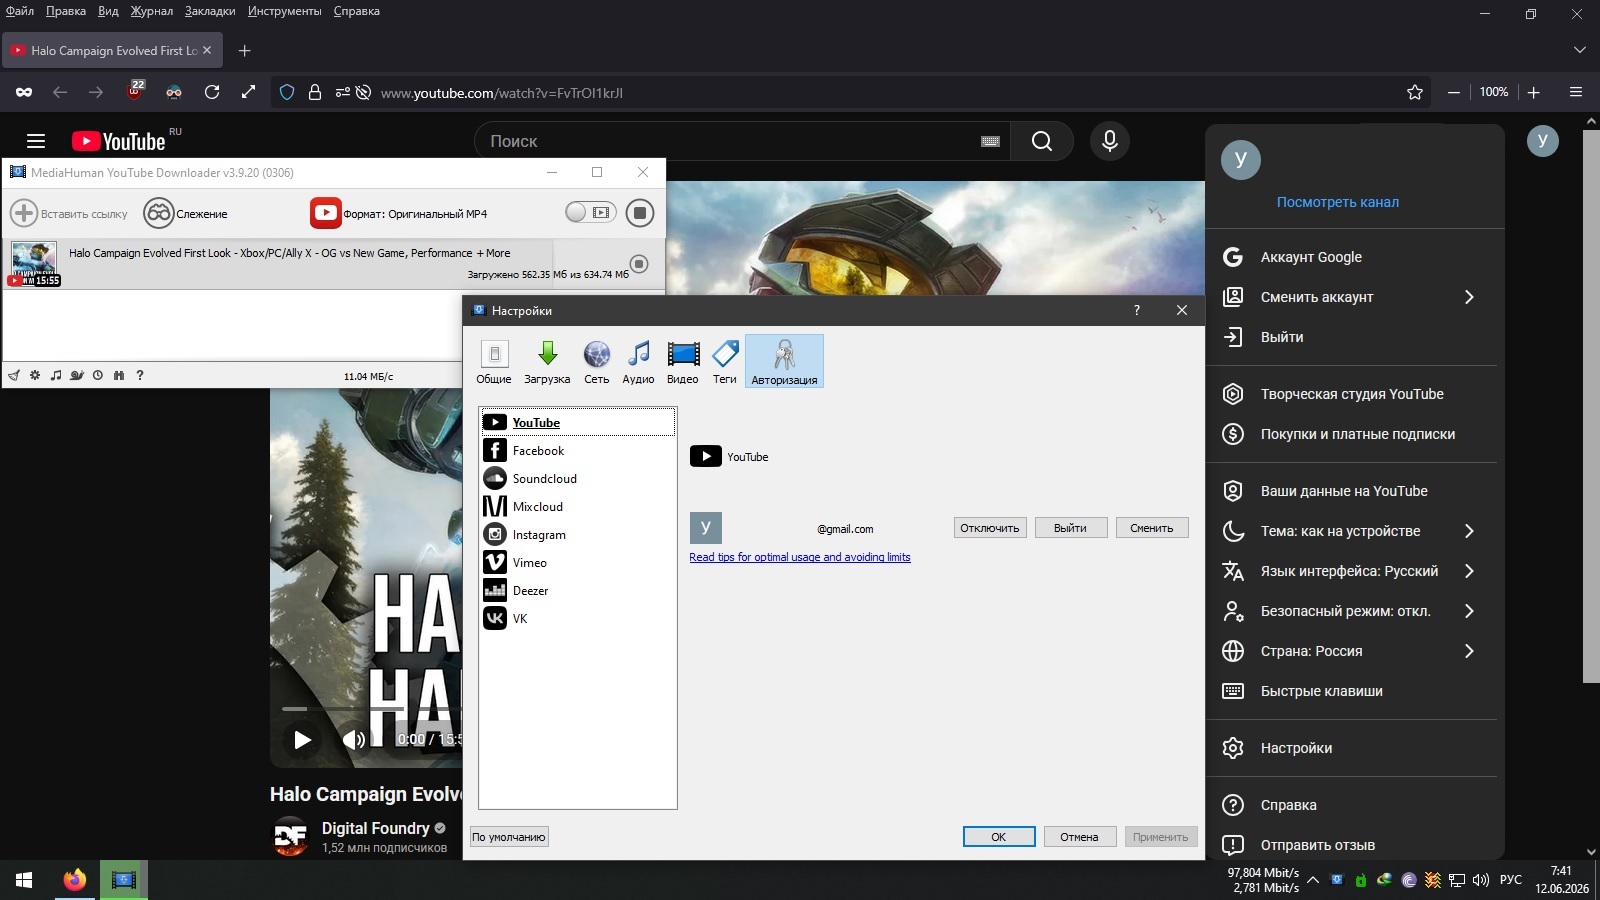
Task: Bookmark this page with the star
Action: point(1415,92)
